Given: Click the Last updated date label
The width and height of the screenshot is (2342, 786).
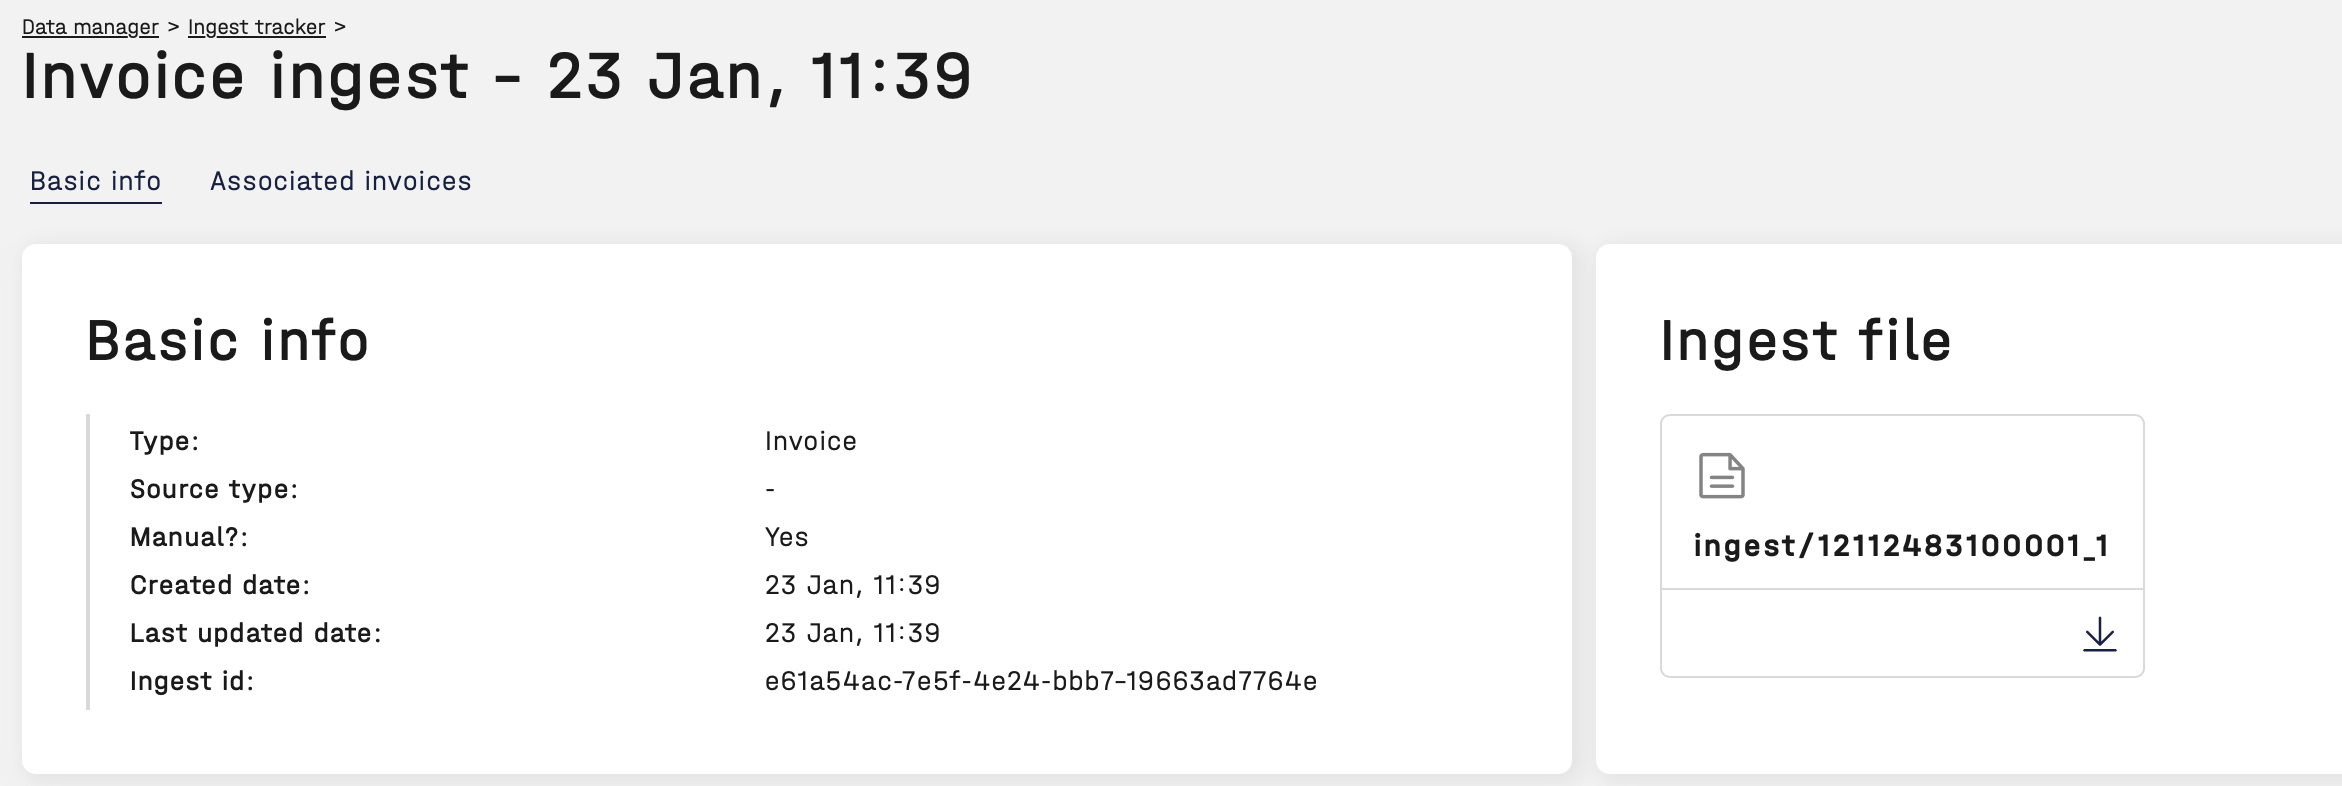Looking at the screenshot, I should tap(256, 633).
